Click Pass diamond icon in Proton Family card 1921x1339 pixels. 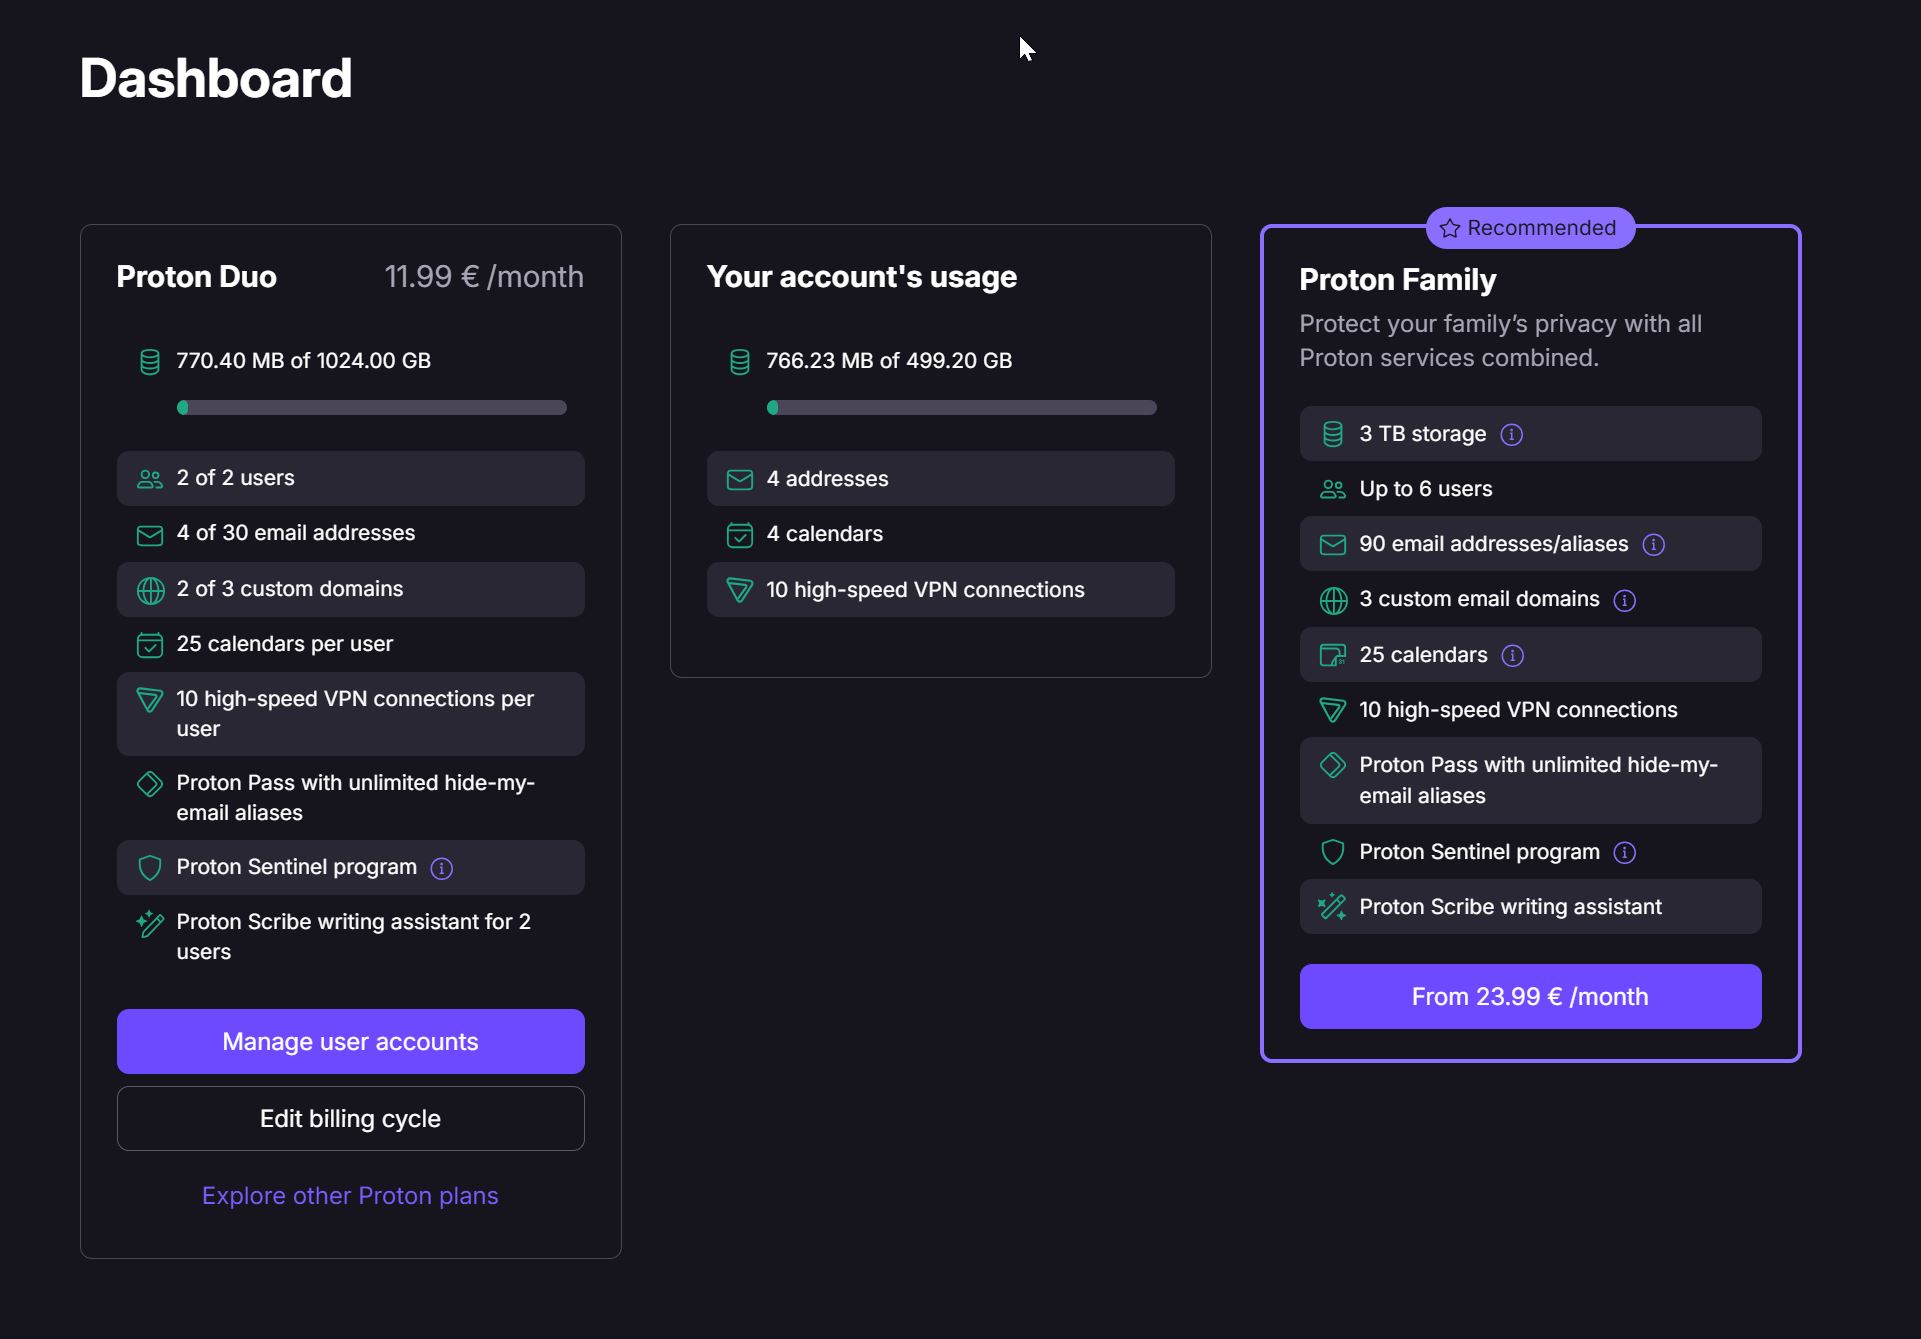1333,766
